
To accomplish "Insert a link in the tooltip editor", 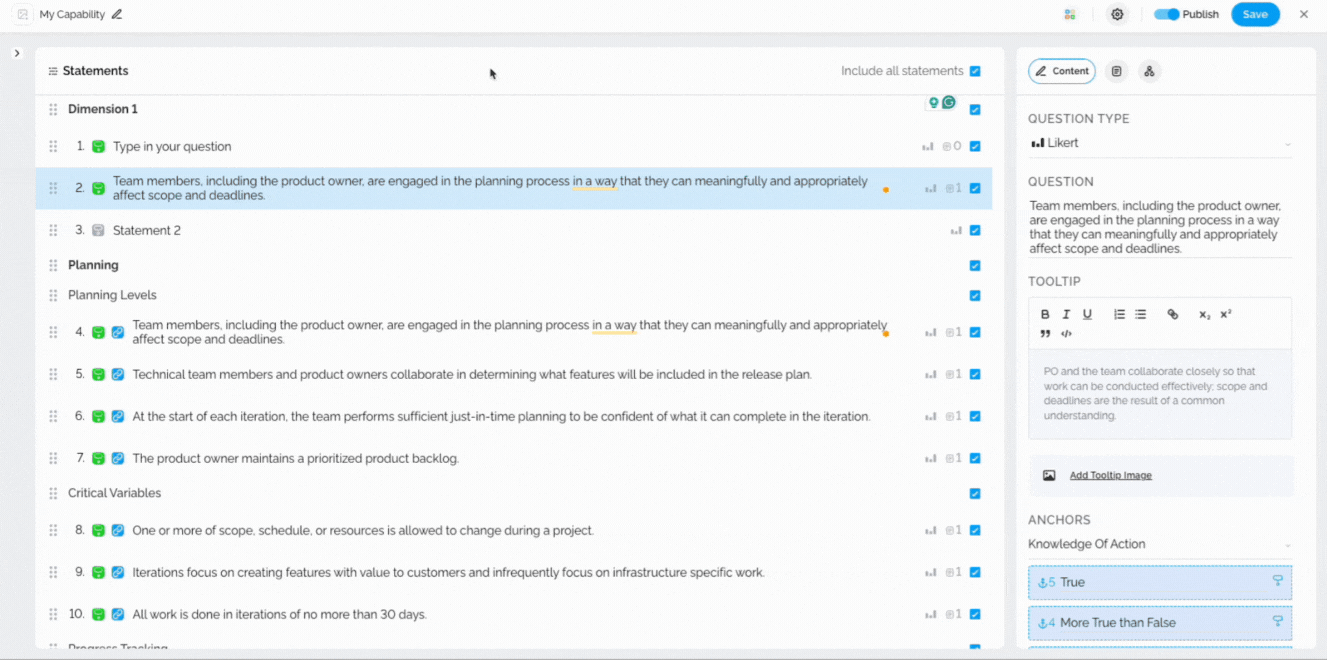I will pos(1172,314).
